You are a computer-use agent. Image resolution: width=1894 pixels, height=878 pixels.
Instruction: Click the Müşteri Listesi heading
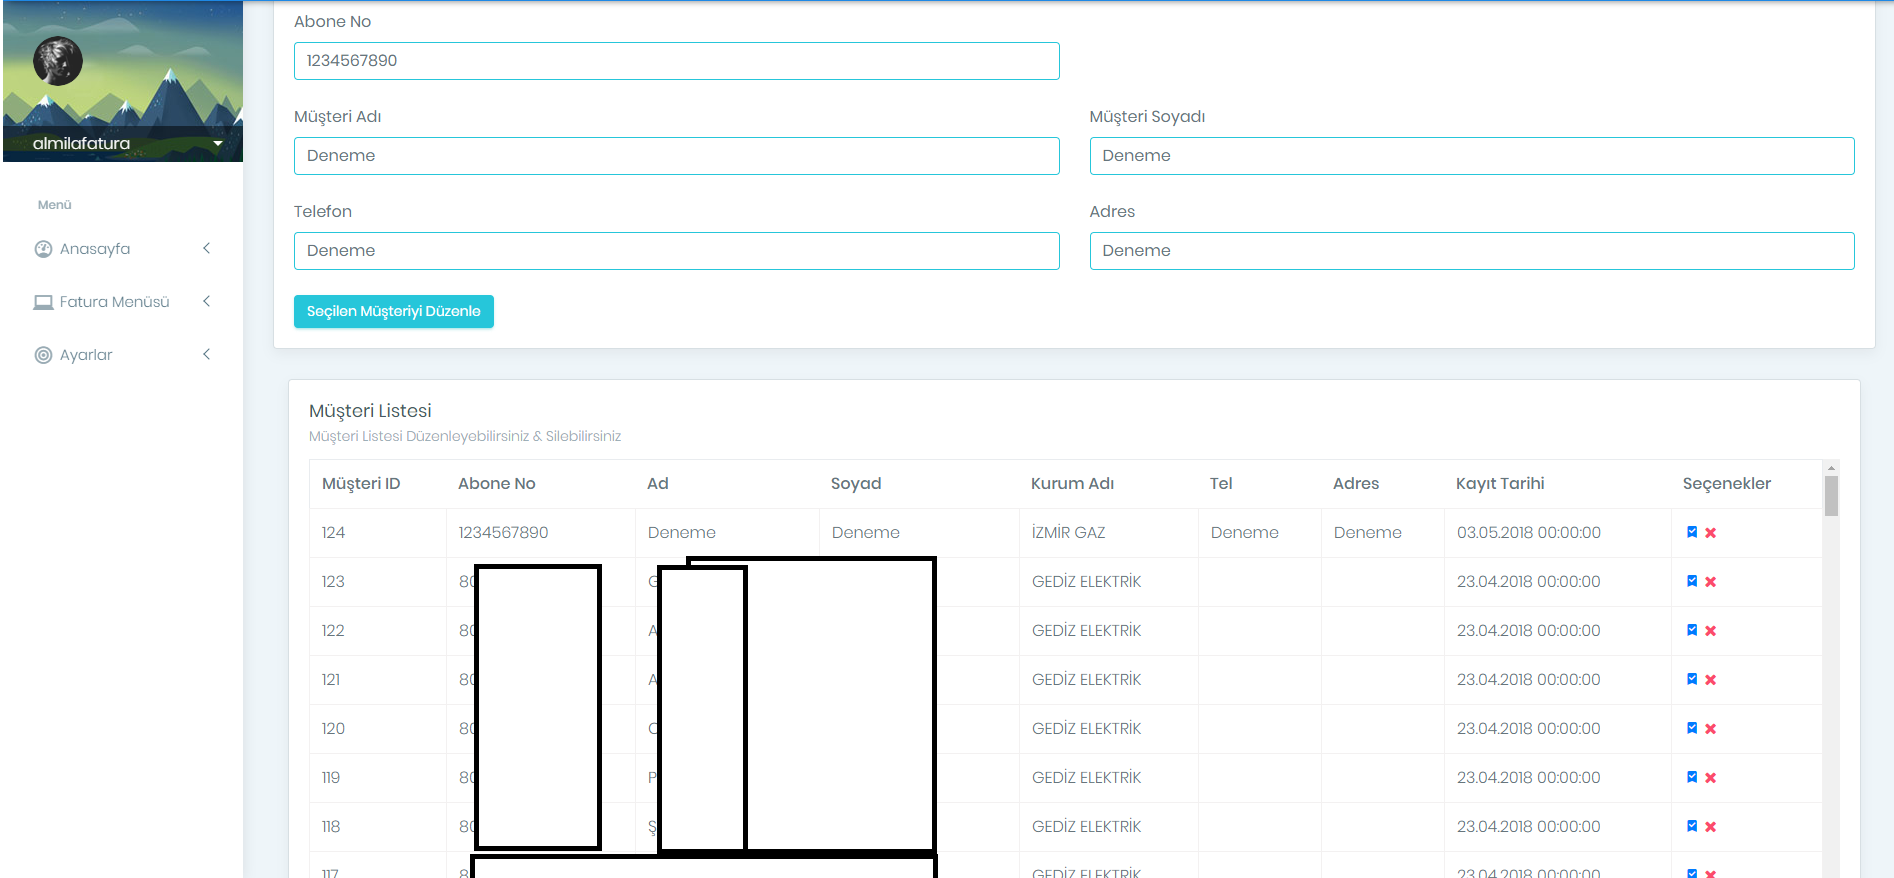click(x=370, y=411)
